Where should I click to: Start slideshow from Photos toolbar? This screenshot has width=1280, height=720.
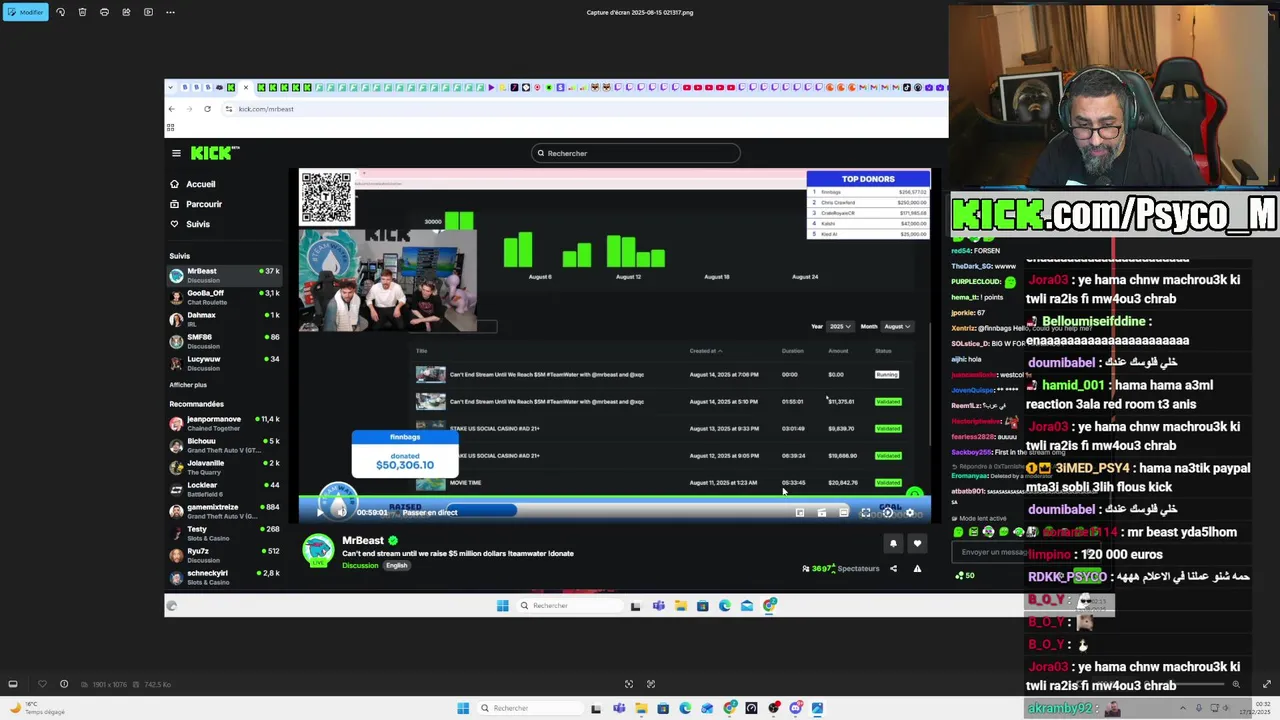point(148,12)
